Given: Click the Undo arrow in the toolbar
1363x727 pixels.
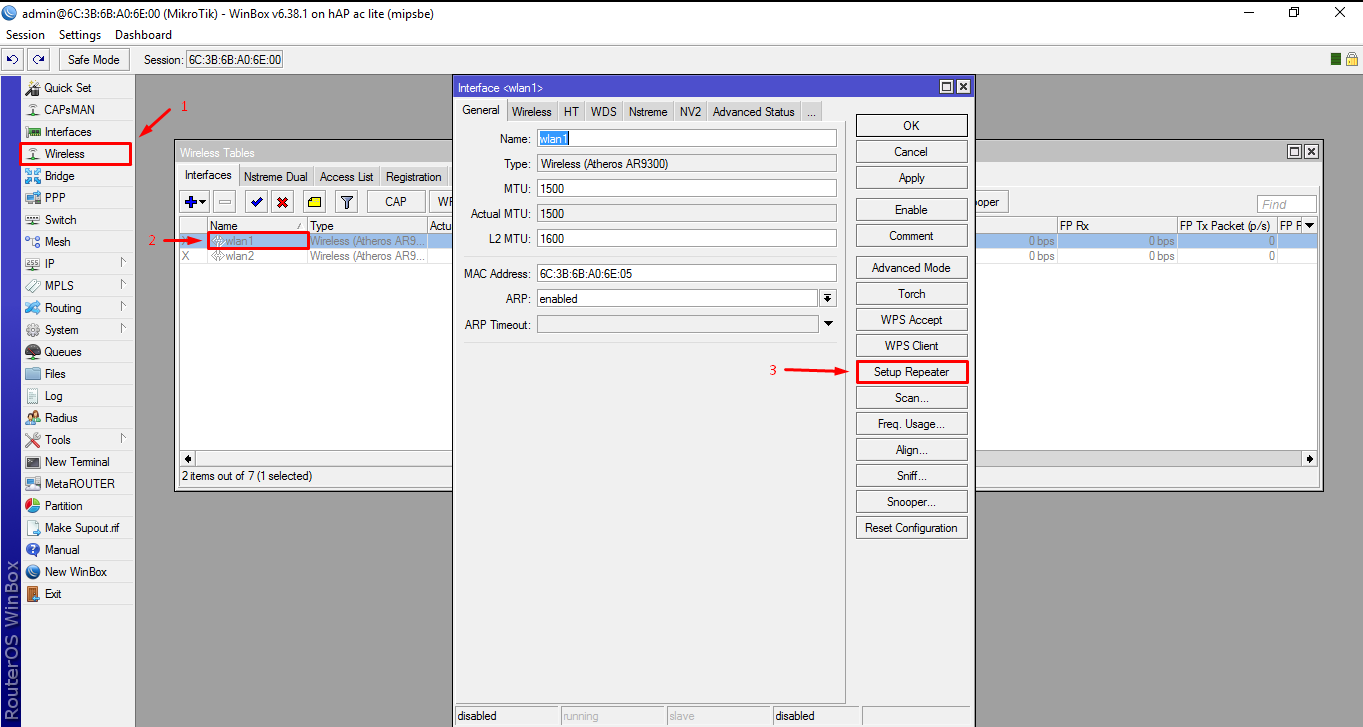Looking at the screenshot, I should coord(13,60).
